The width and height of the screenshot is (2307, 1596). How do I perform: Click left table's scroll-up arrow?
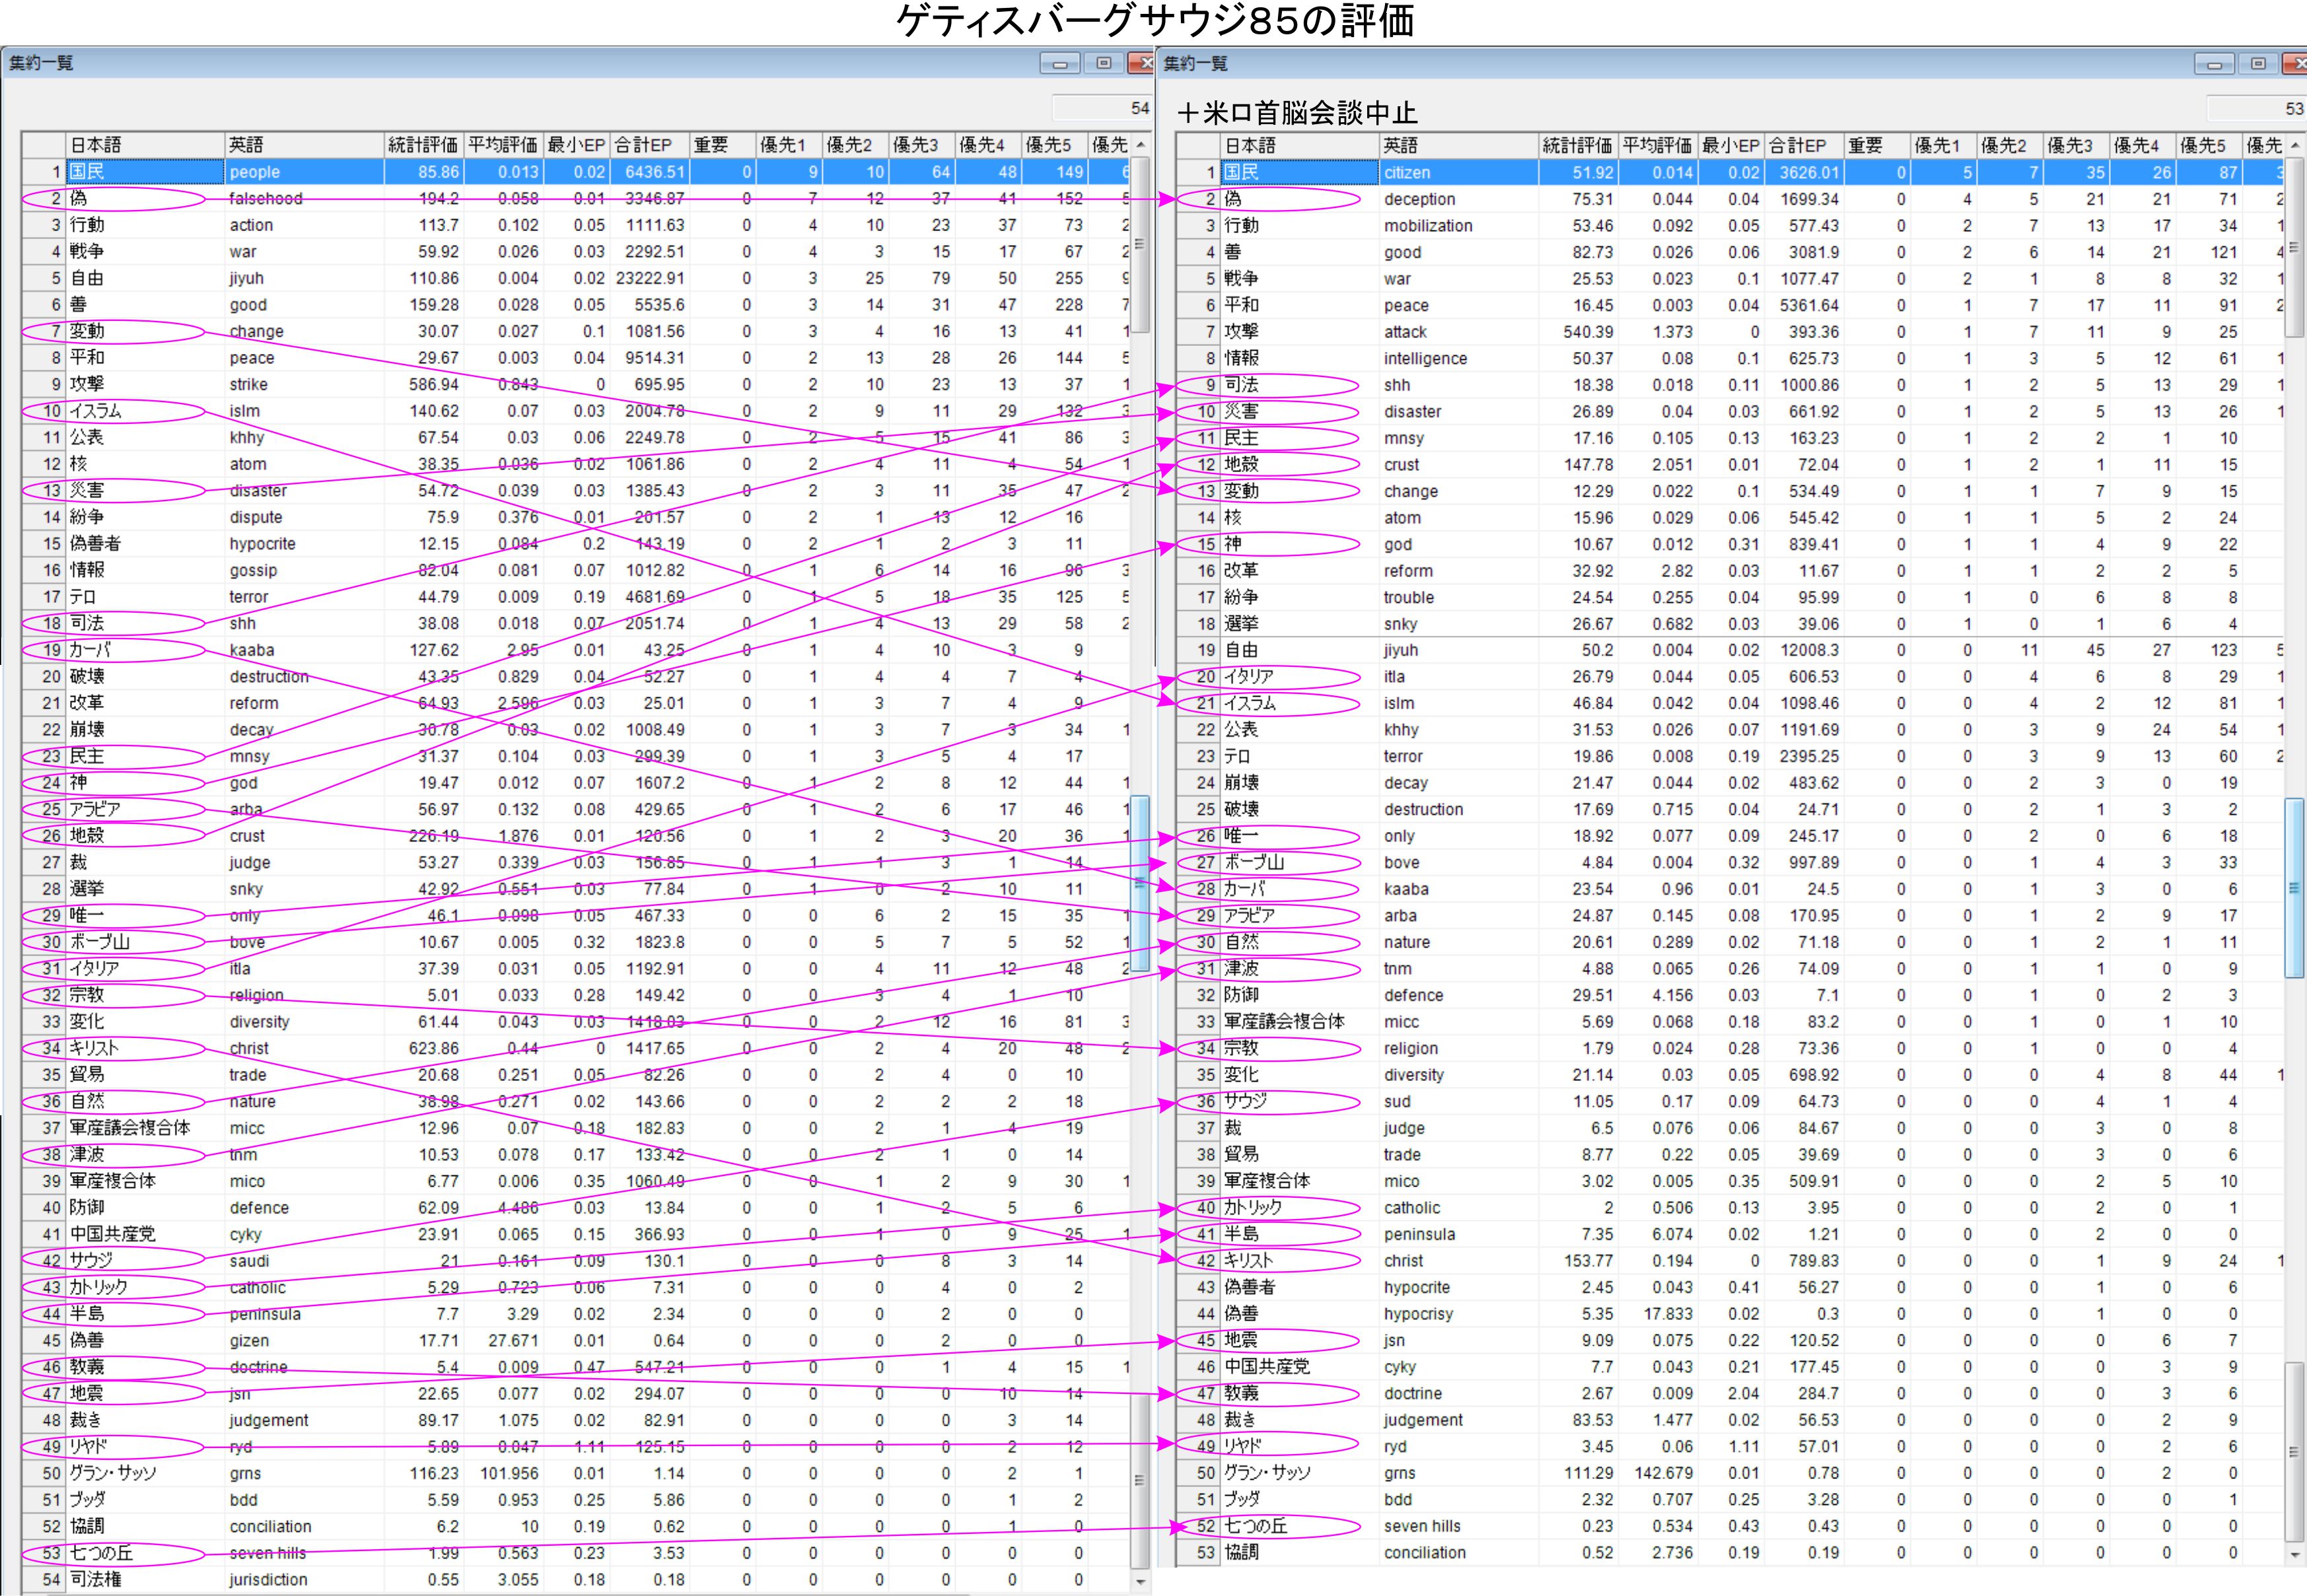pyautogui.click(x=1140, y=146)
